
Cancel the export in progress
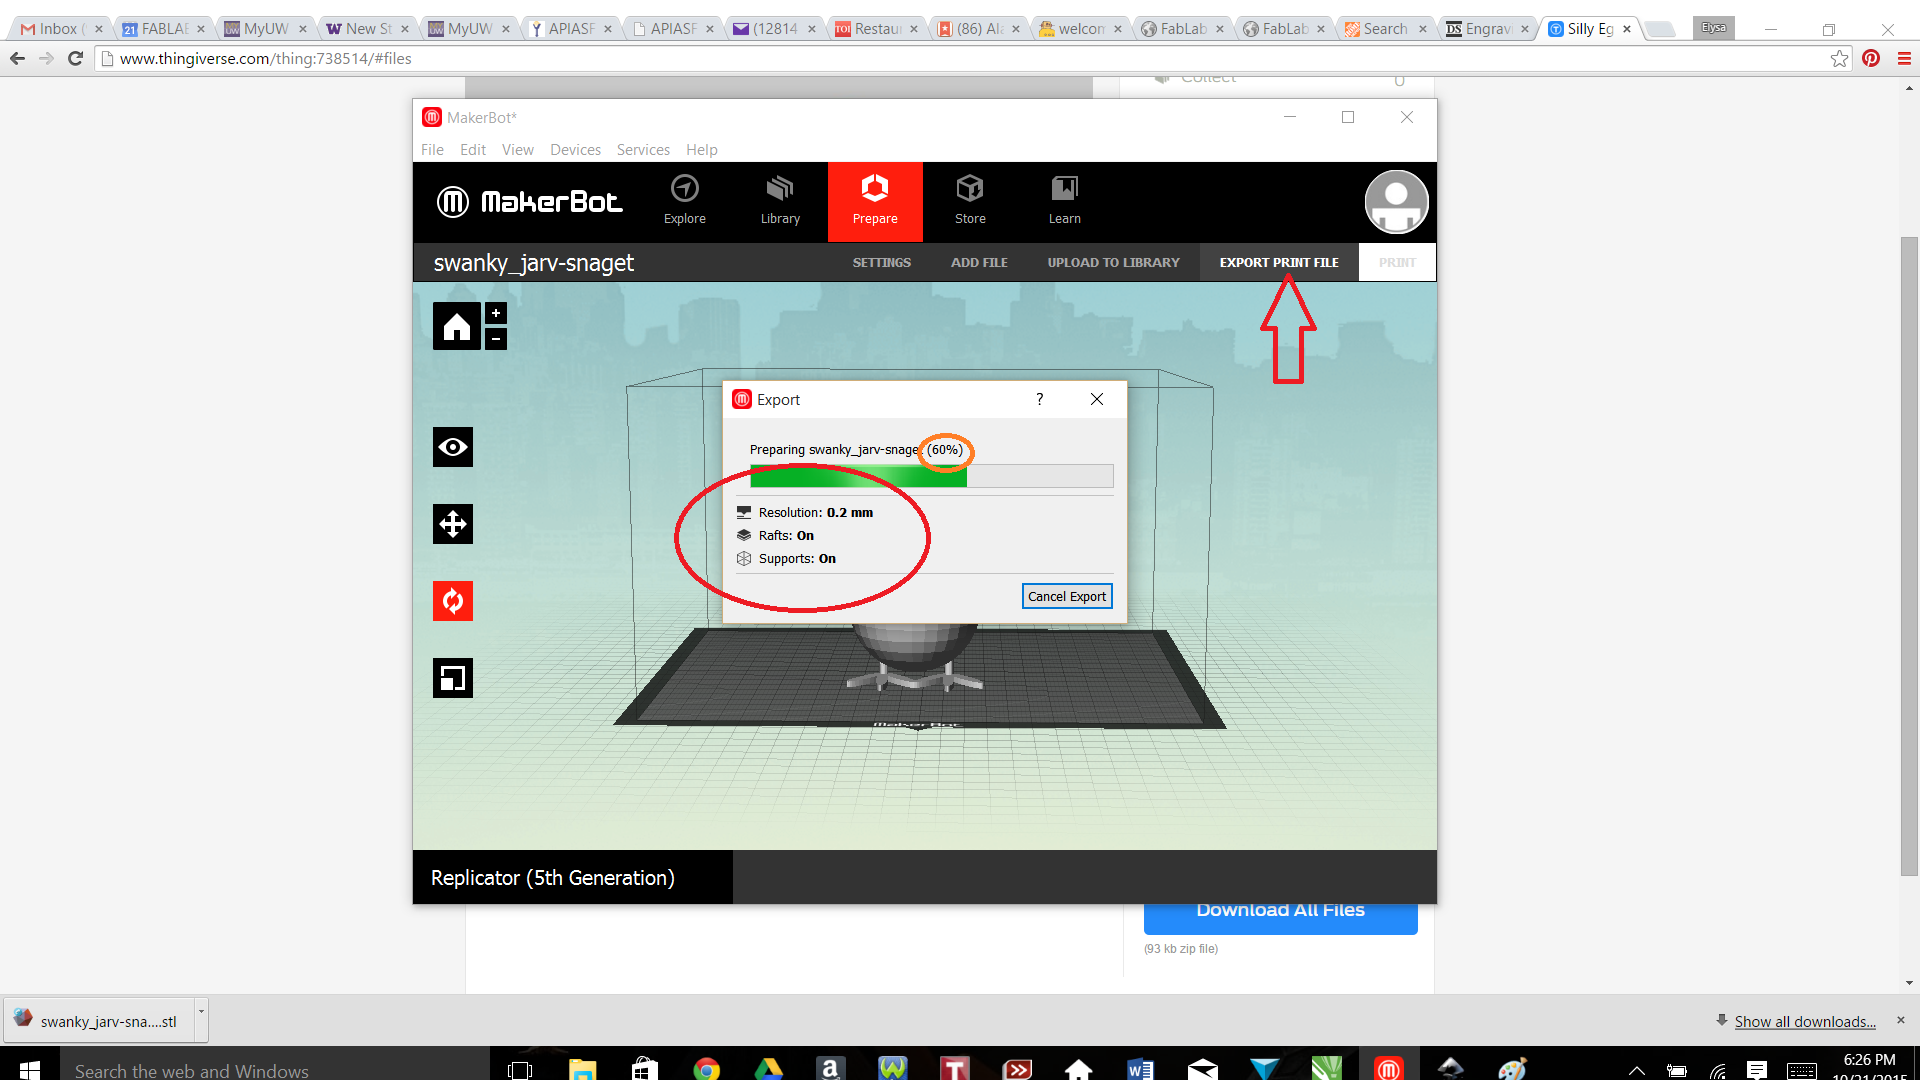[1067, 596]
